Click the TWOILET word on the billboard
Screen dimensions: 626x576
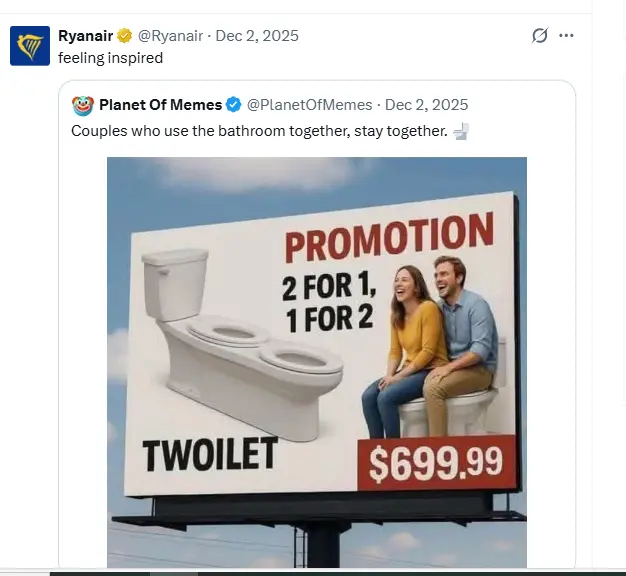click(x=209, y=455)
